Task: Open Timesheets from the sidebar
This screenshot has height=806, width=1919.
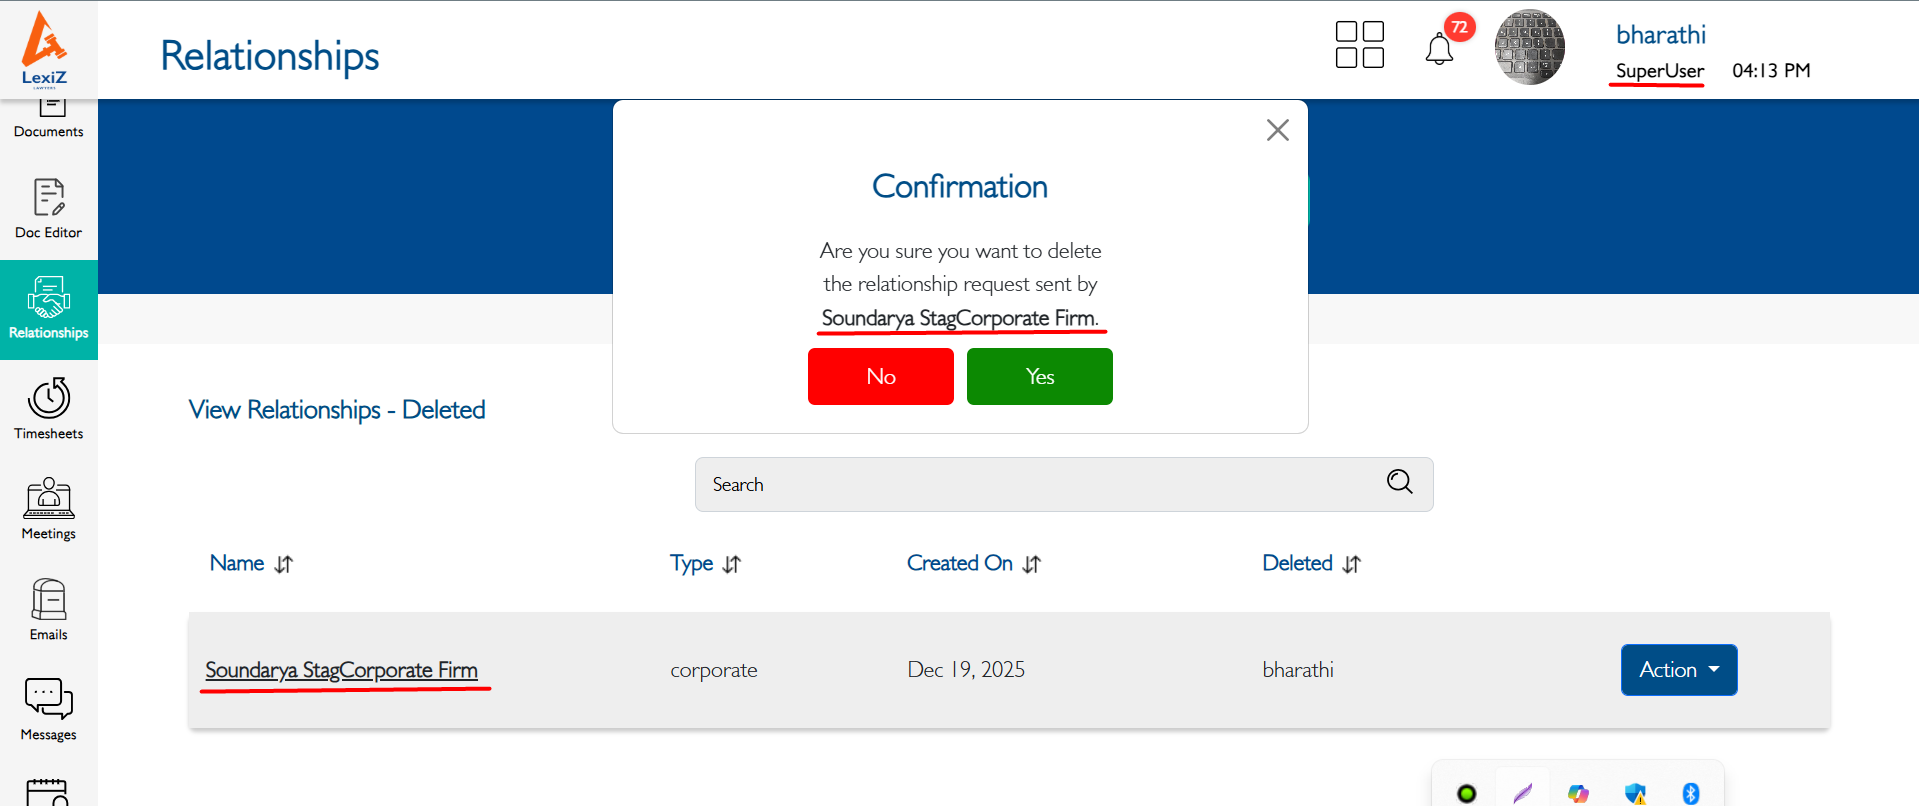Action: pyautogui.click(x=48, y=409)
